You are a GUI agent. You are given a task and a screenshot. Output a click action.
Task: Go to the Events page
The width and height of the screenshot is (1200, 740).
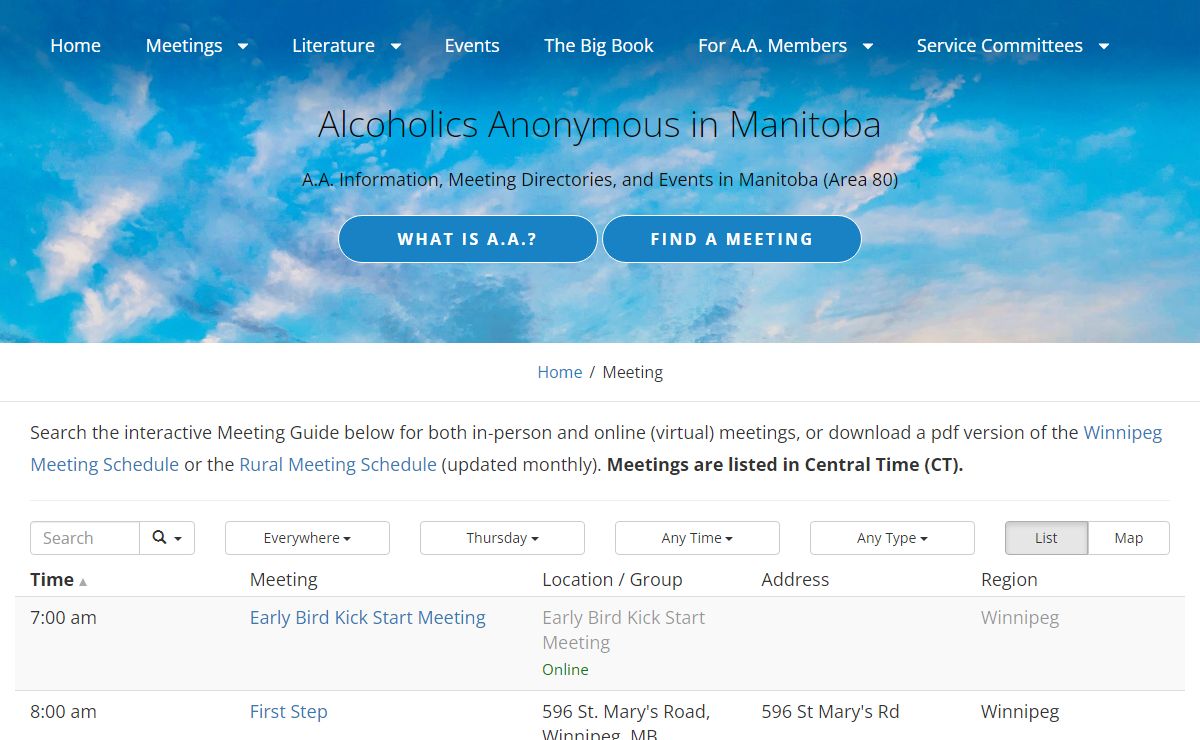pyautogui.click(x=472, y=46)
